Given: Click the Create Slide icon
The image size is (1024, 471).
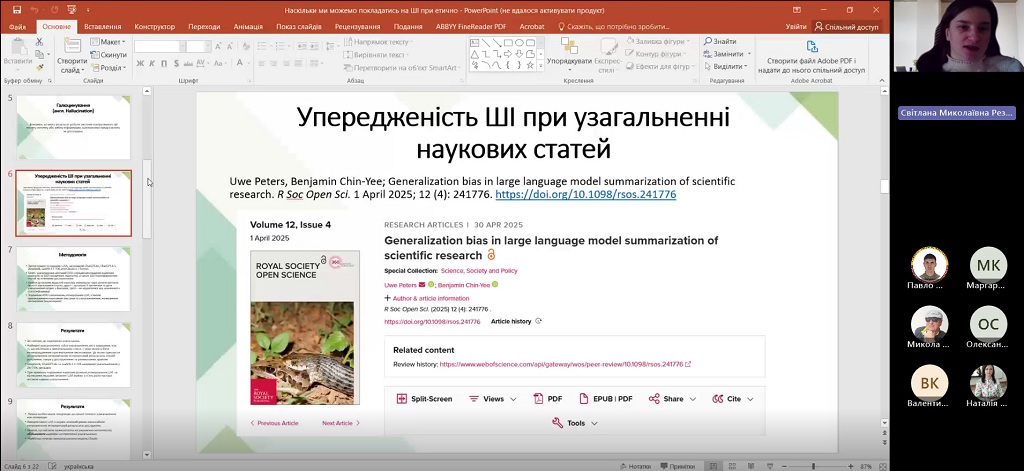Looking at the screenshot, I should [x=70, y=47].
